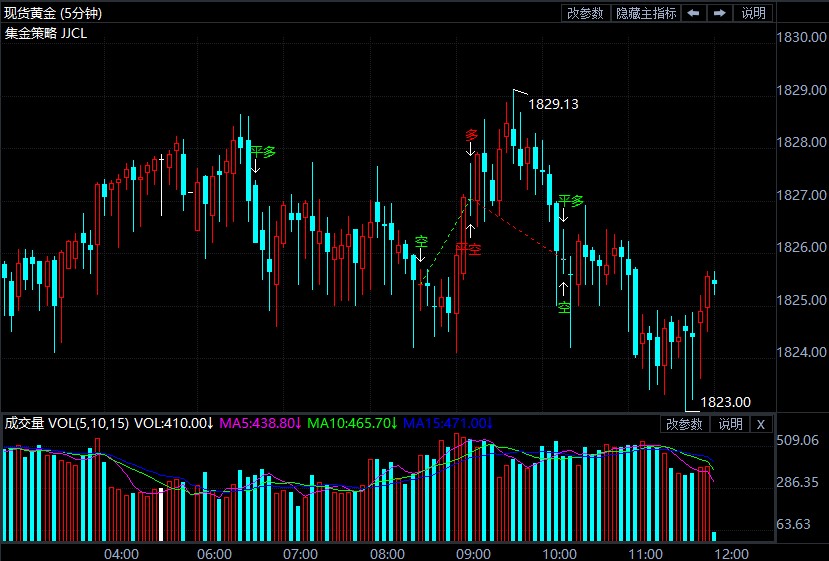Viewport: 829px width, 561px height.
Task: Click the green 空 signal marker near 08:20
Action: pyautogui.click(x=421, y=241)
